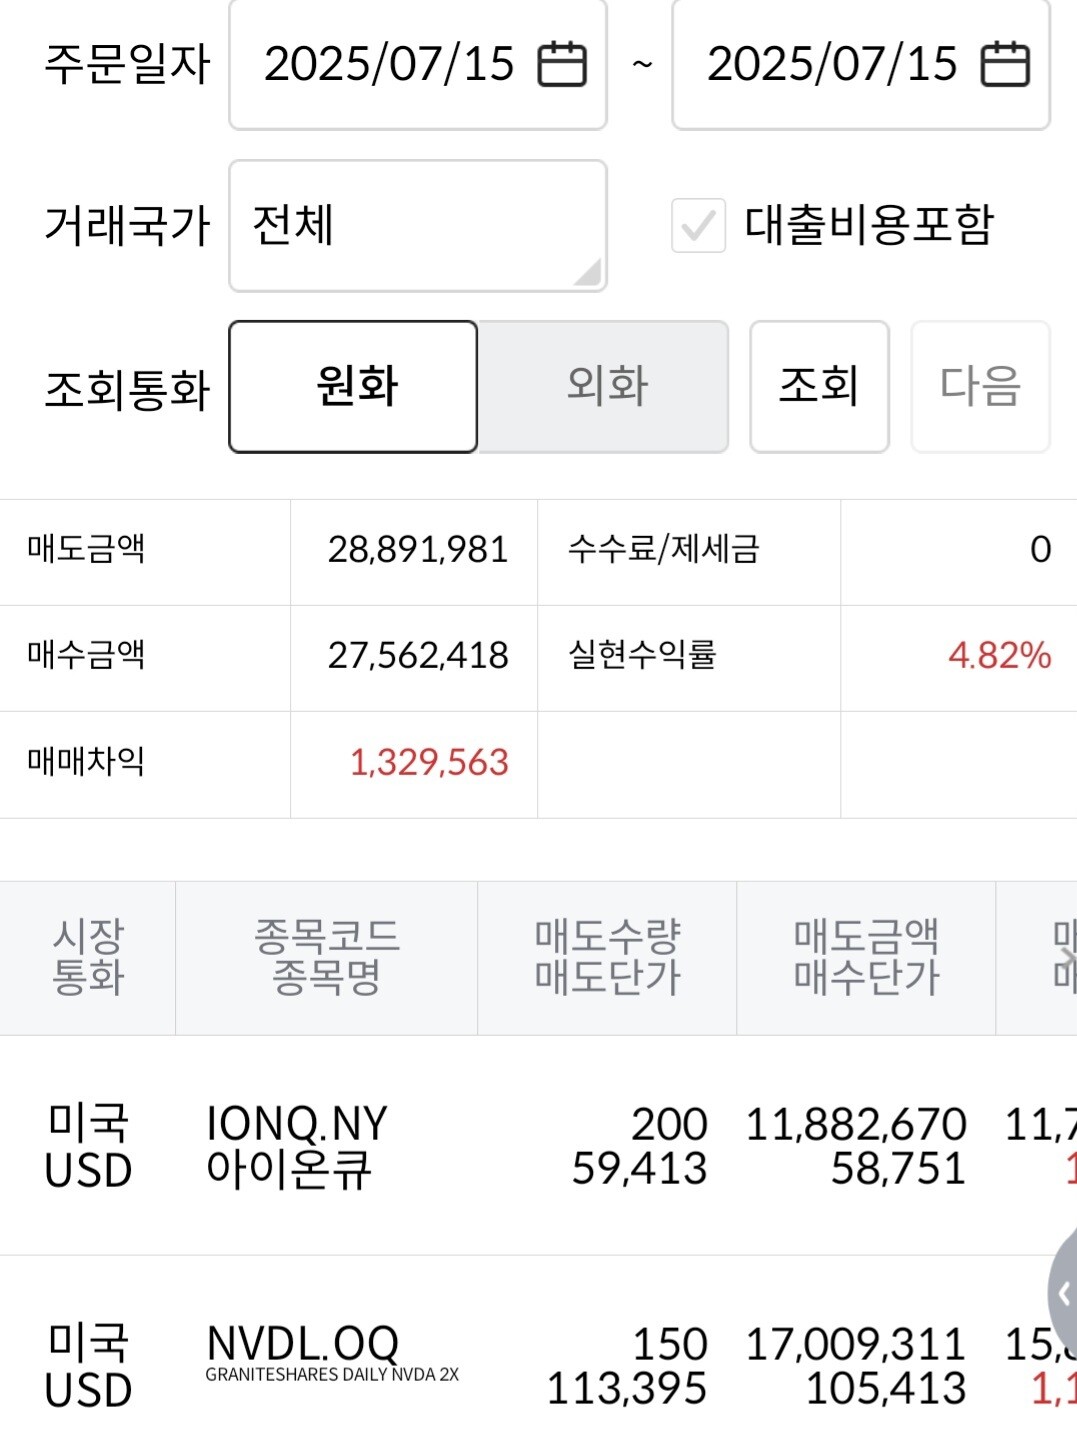This screenshot has width=1077, height=1435.
Task: Click the end date input field
Action: click(832, 65)
